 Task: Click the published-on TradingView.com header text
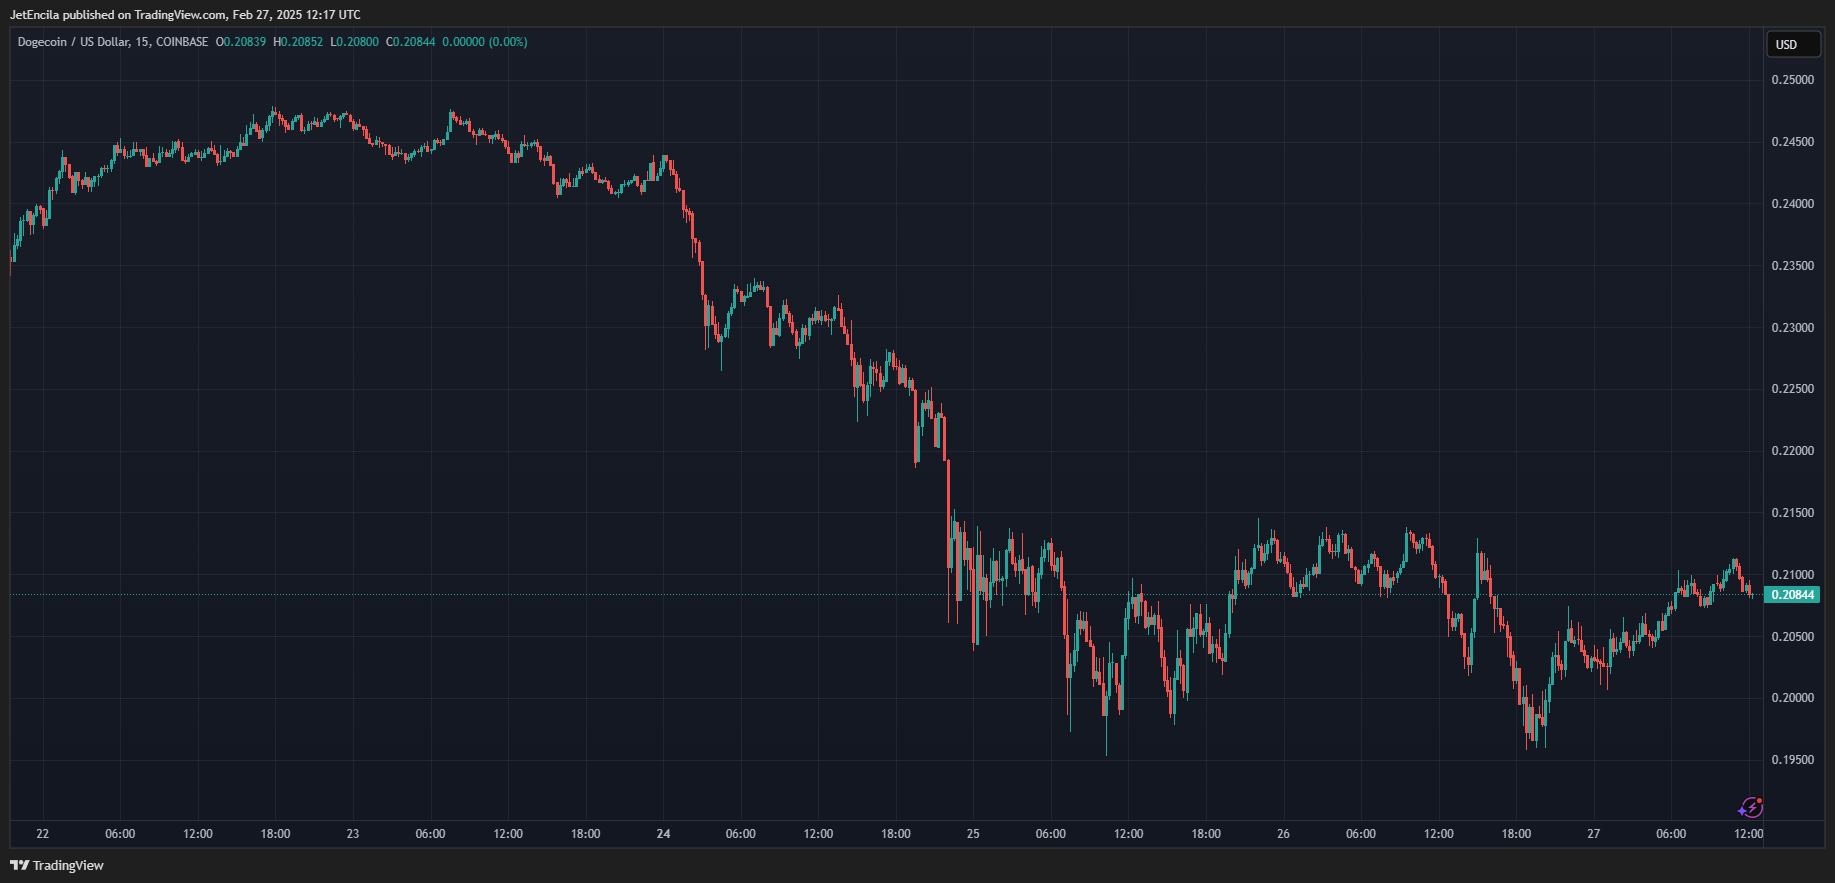[x=185, y=15]
